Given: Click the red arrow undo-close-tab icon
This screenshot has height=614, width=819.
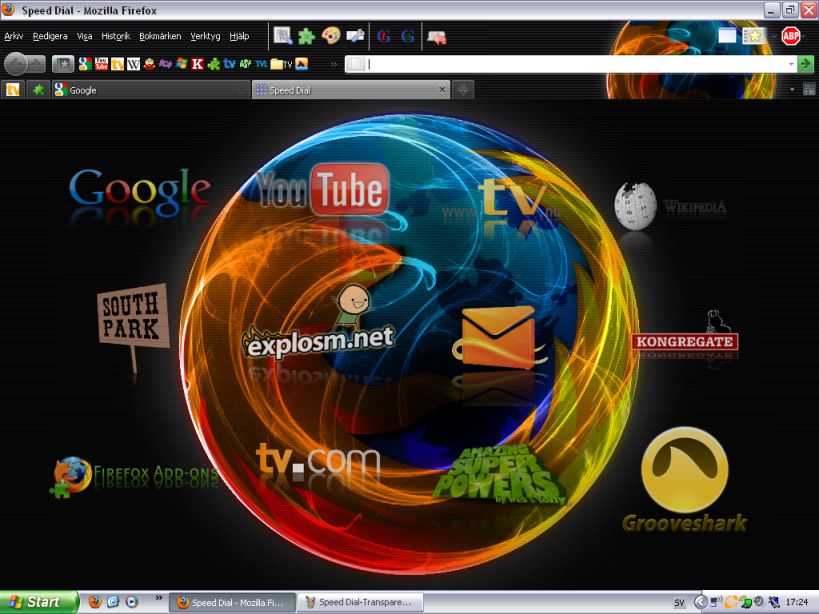Looking at the screenshot, I should (437, 37).
